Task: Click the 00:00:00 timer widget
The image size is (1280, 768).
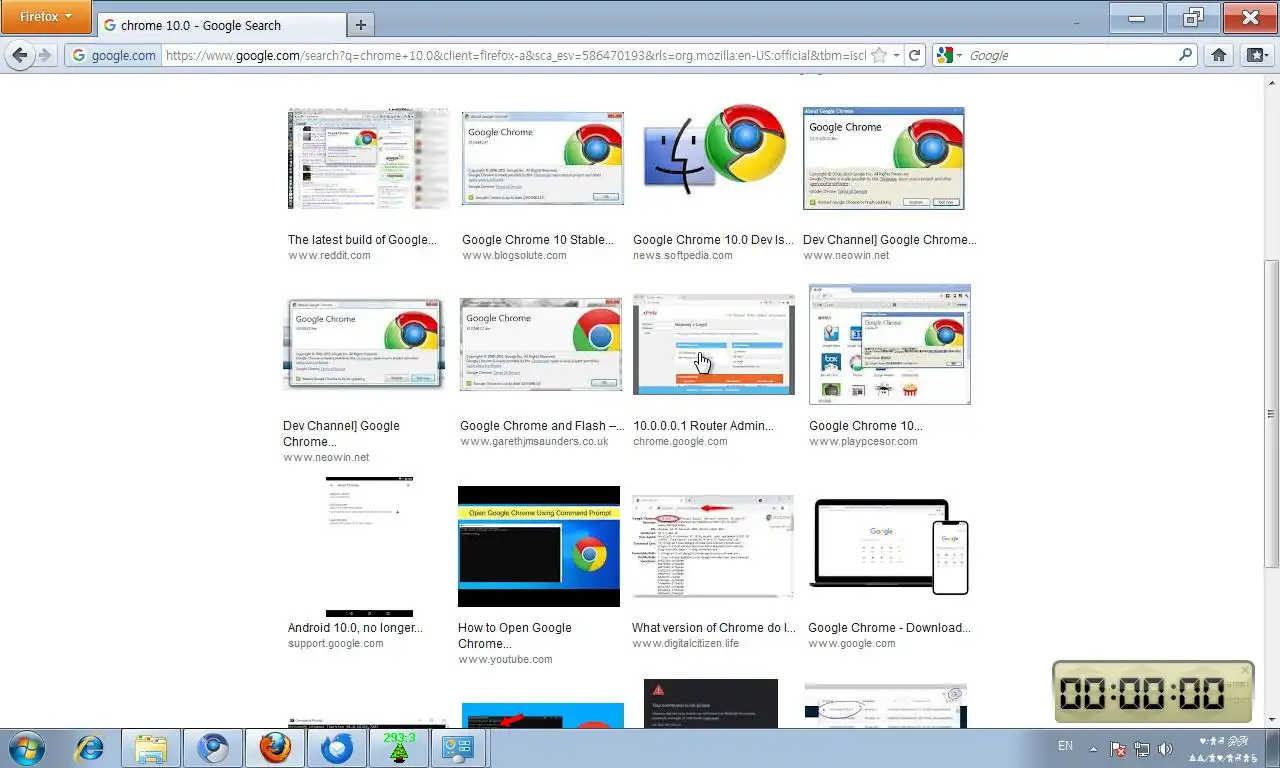Action: pos(1152,692)
